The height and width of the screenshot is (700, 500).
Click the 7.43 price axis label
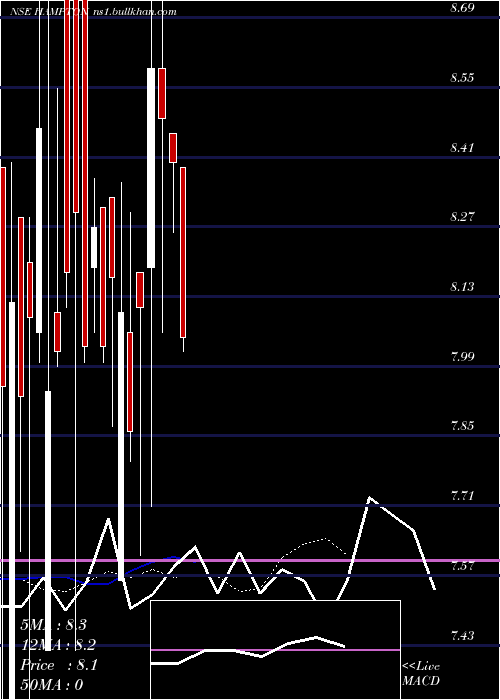coord(462,635)
